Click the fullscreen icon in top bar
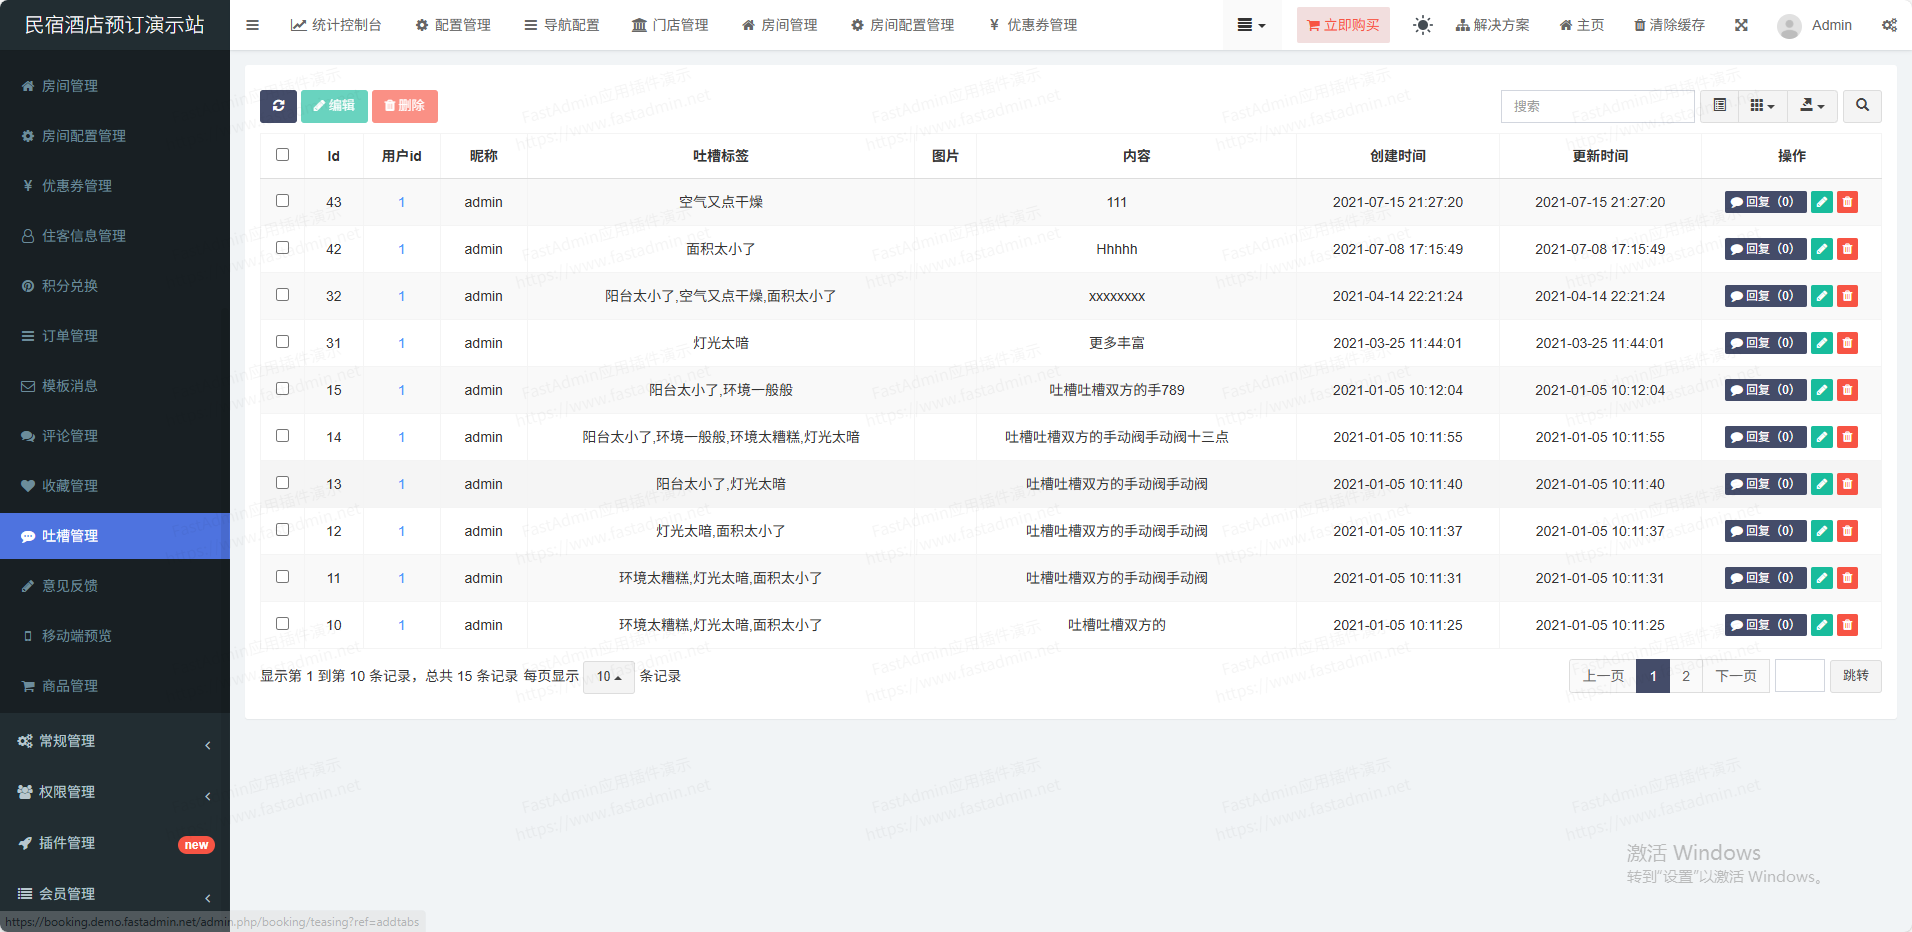 point(1741,25)
